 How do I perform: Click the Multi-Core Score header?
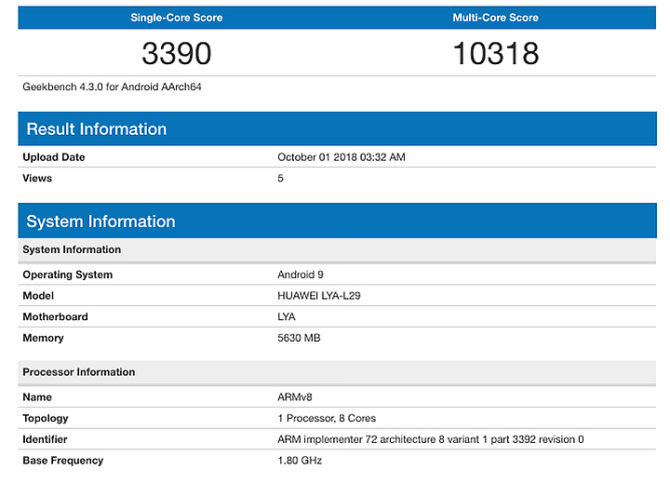(x=496, y=18)
